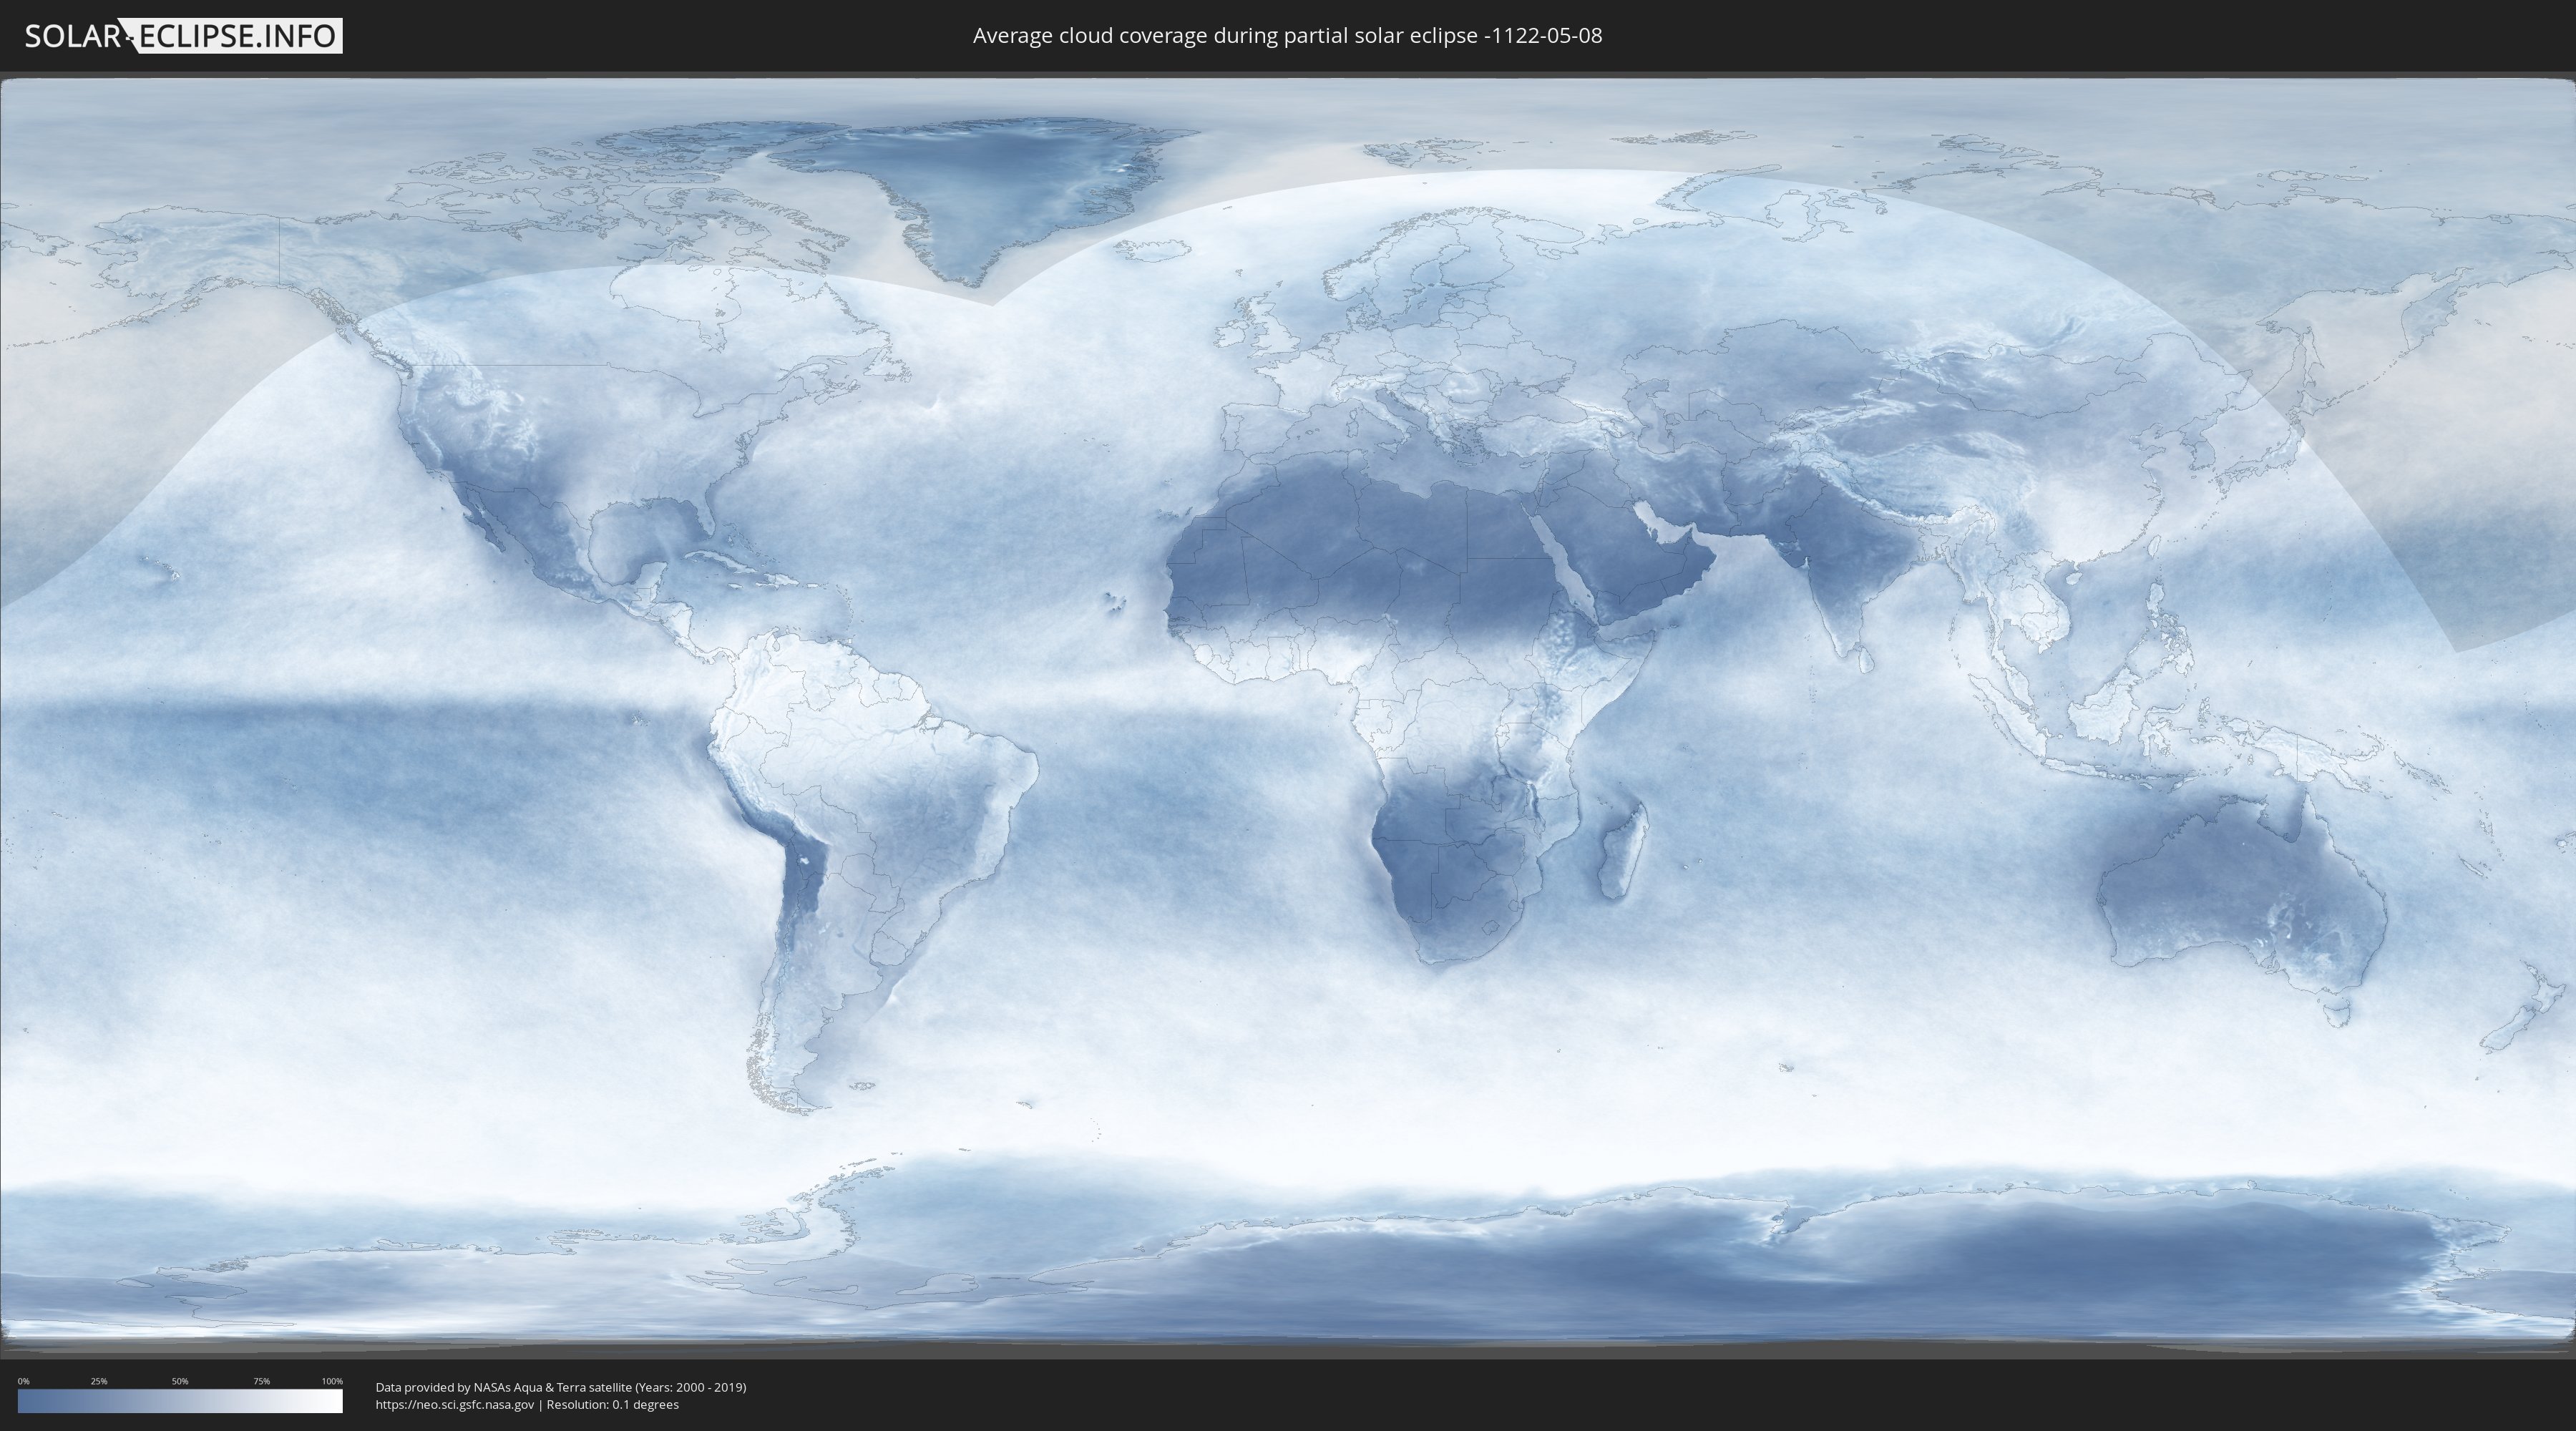Click the map title text

click(1287, 36)
